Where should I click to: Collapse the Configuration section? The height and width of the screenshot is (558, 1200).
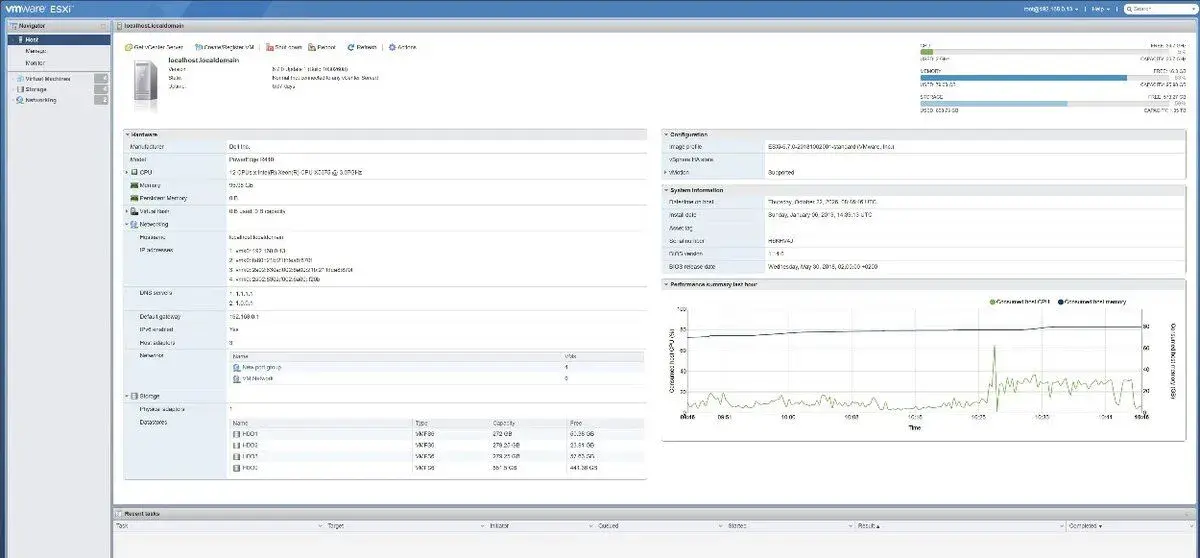[x=666, y=134]
